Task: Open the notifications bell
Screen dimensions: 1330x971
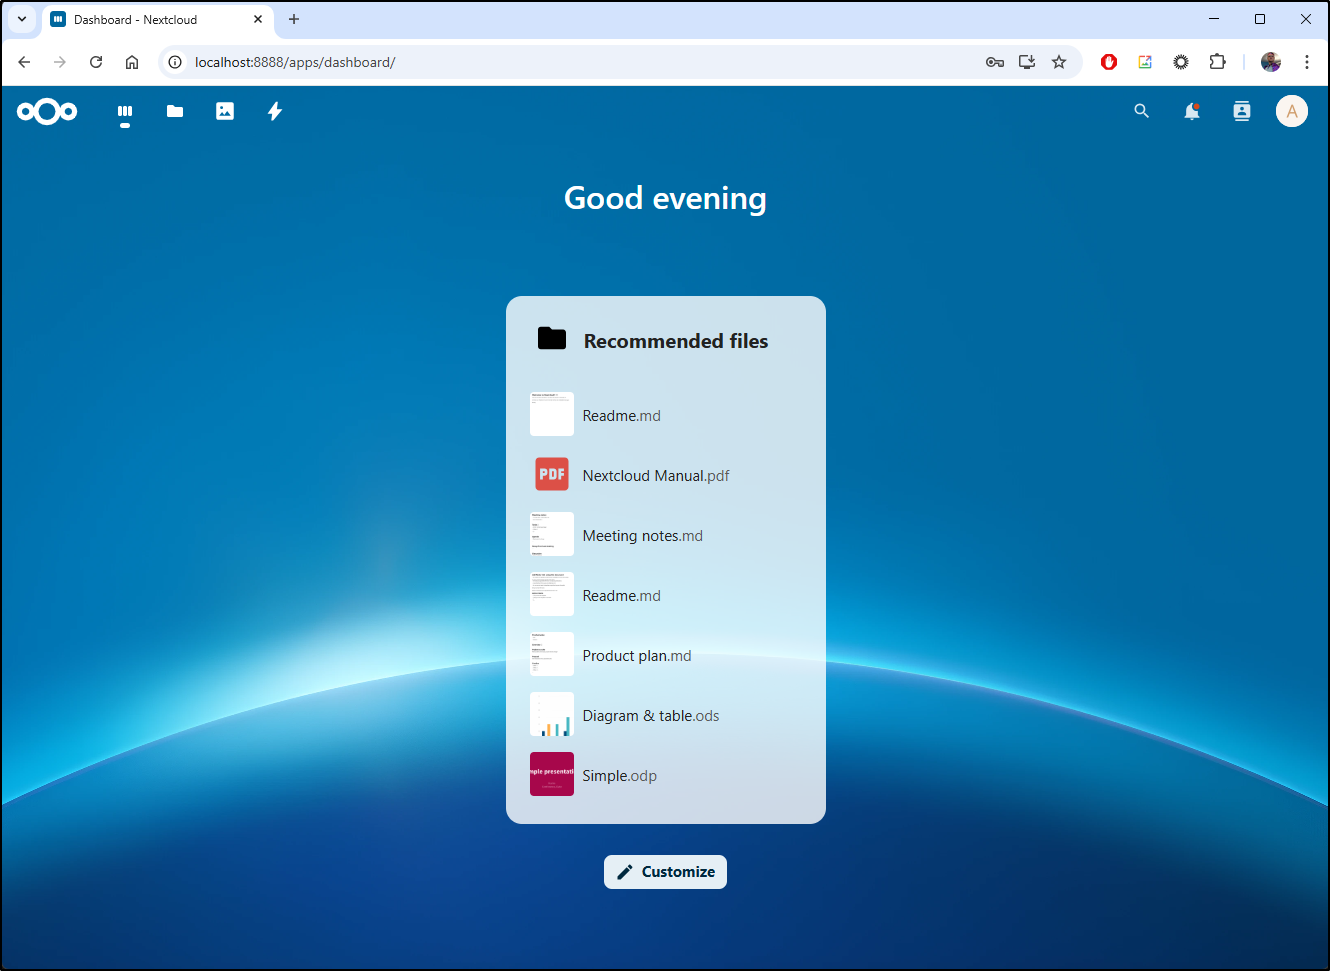Action: [1191, 111]
